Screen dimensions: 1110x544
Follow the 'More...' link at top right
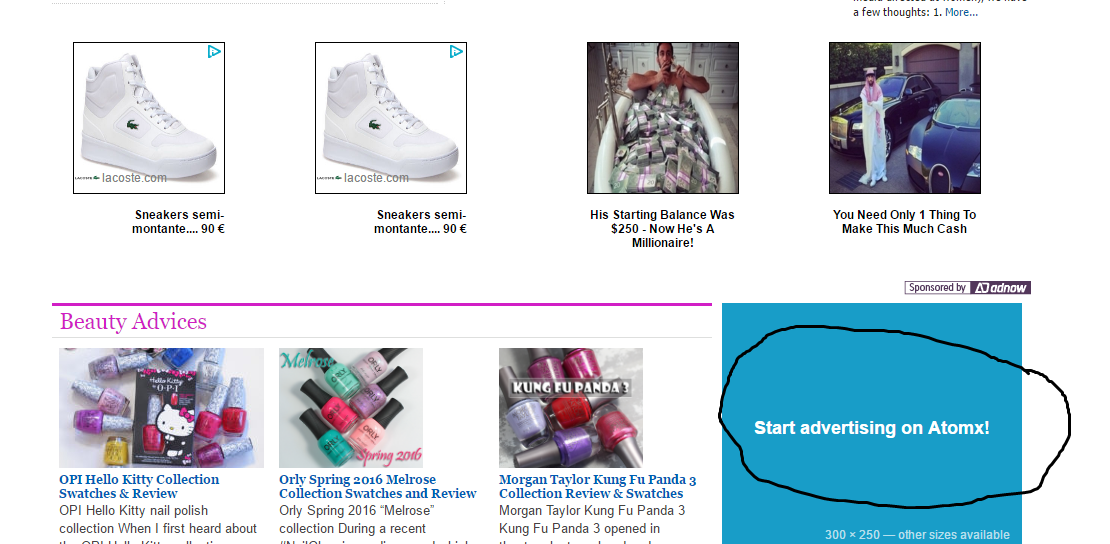pos(961,12)
